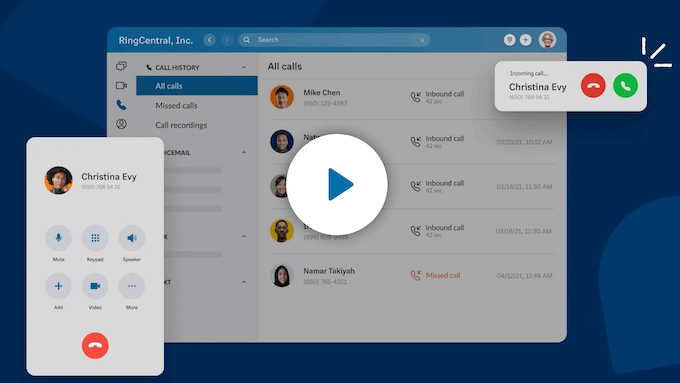Open the dial pad icon in header
The image size is (680, 383).
coord(510,40)
